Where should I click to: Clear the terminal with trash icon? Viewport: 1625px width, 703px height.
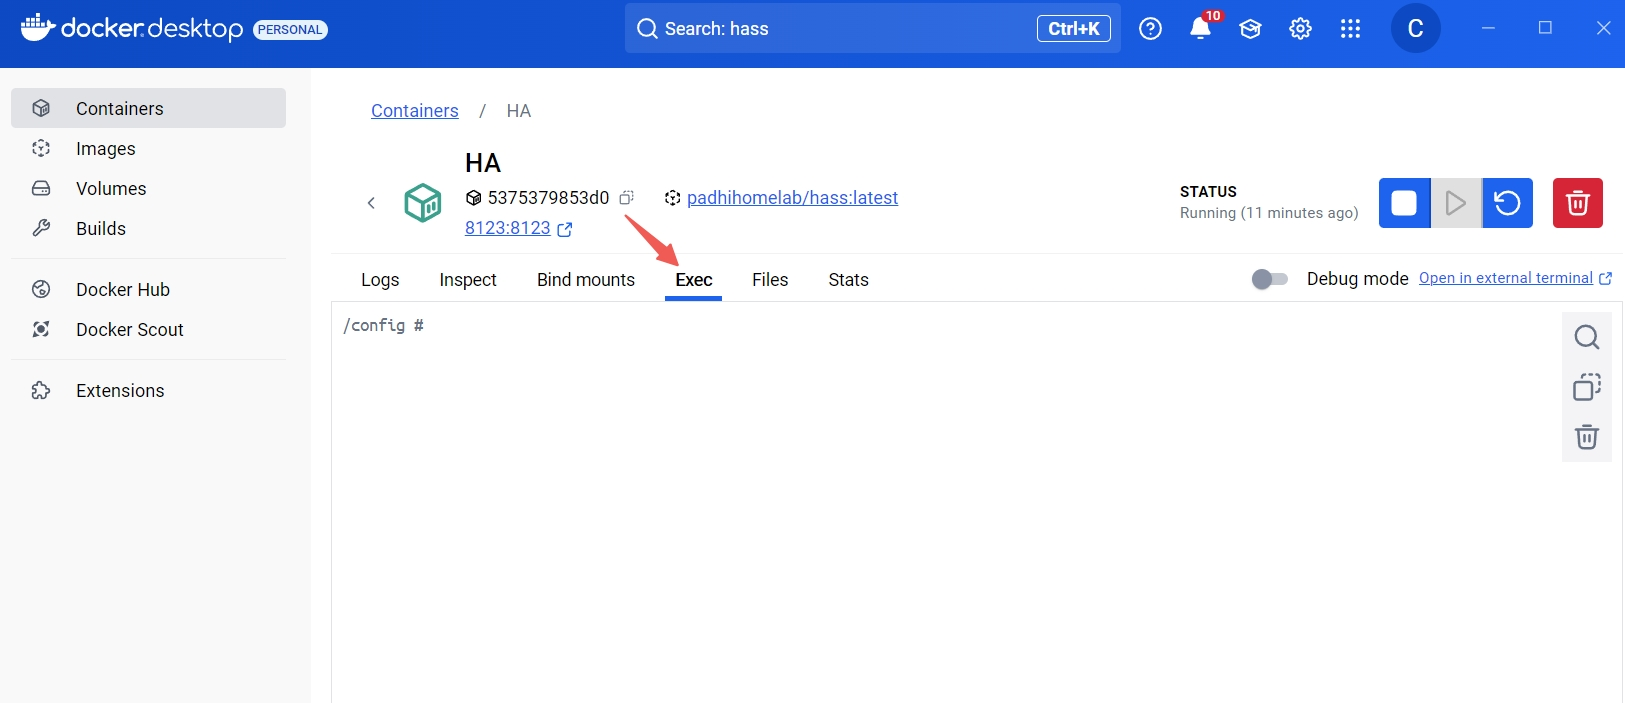click(1586, 437)
